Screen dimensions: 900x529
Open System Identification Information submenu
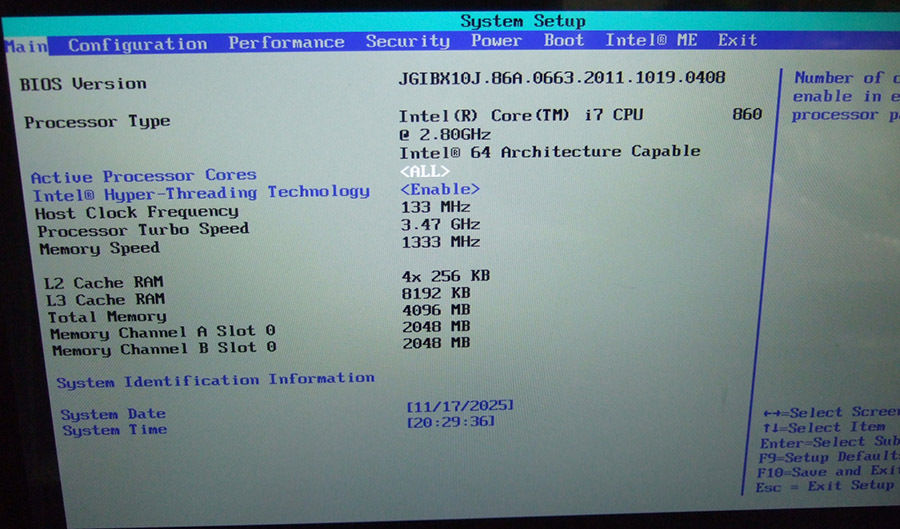coord(215,380)
